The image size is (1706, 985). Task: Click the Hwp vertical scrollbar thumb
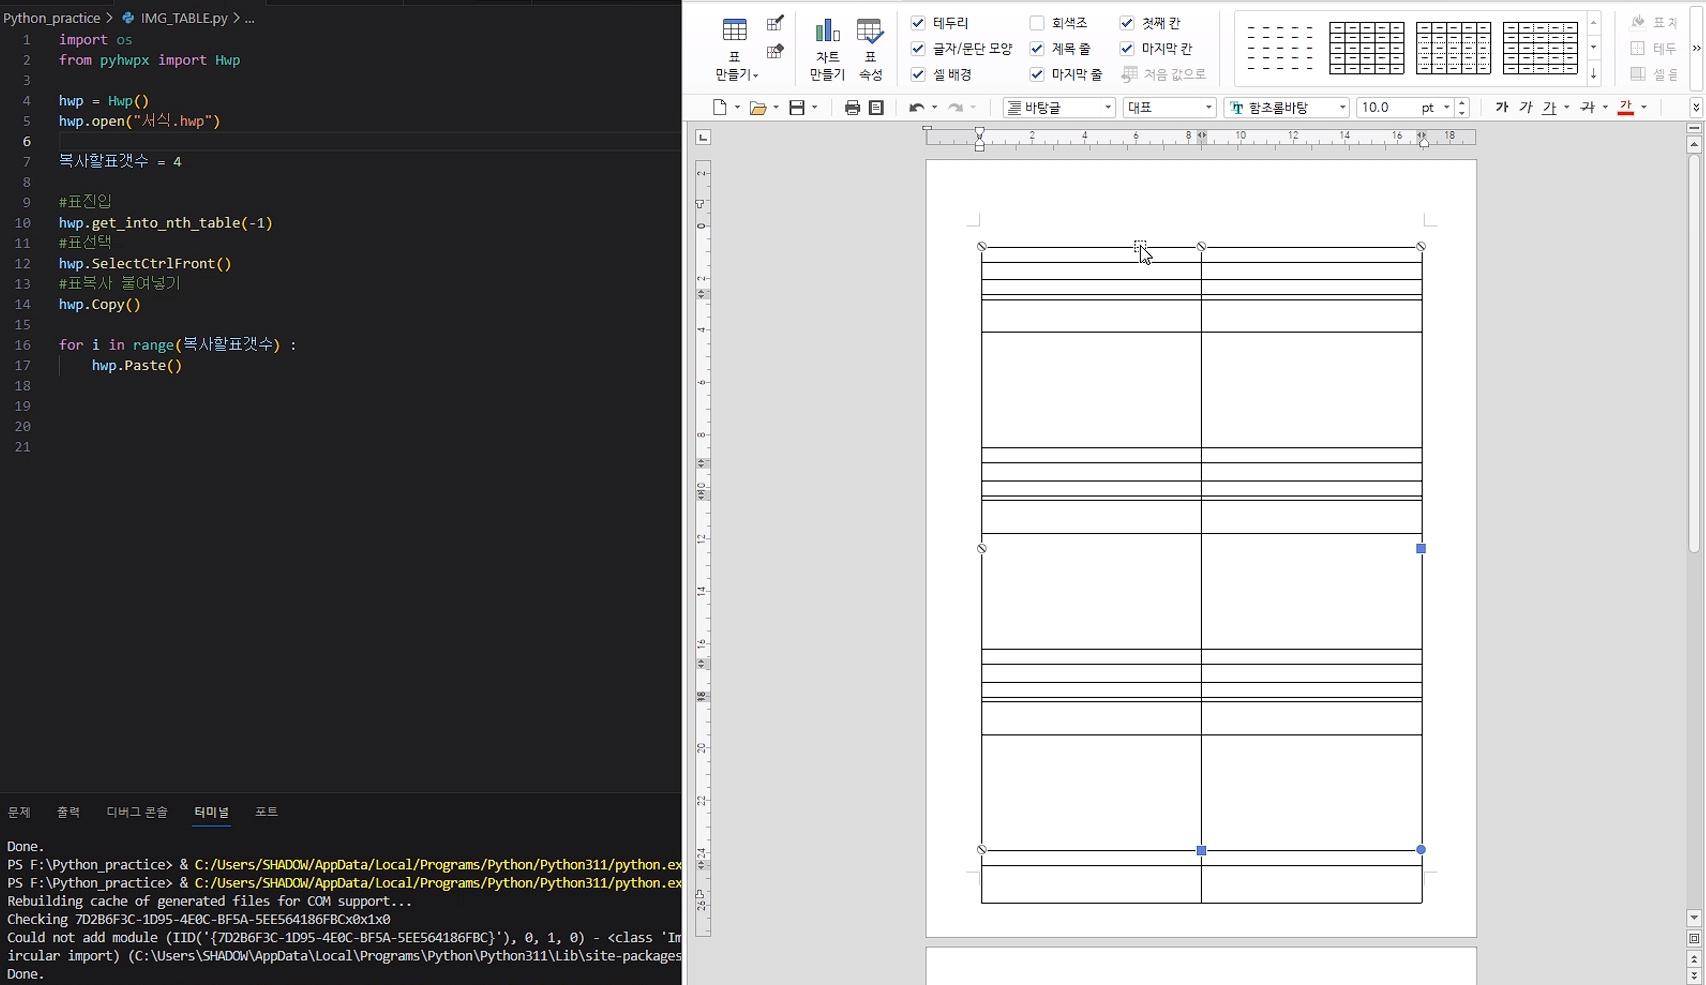click(x=1694, y=353)
